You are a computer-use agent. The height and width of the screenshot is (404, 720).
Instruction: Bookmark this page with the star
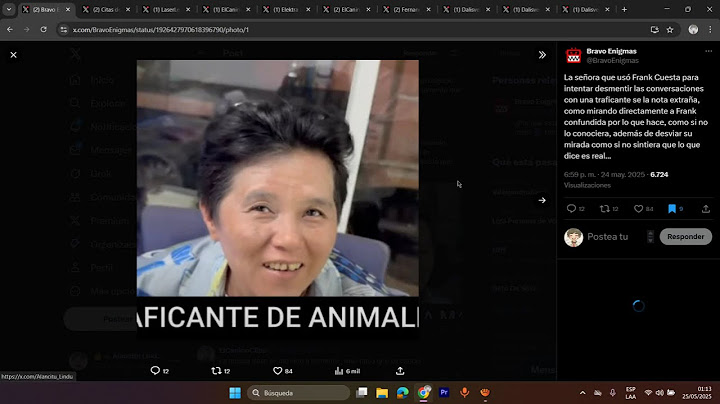[670, 29]
